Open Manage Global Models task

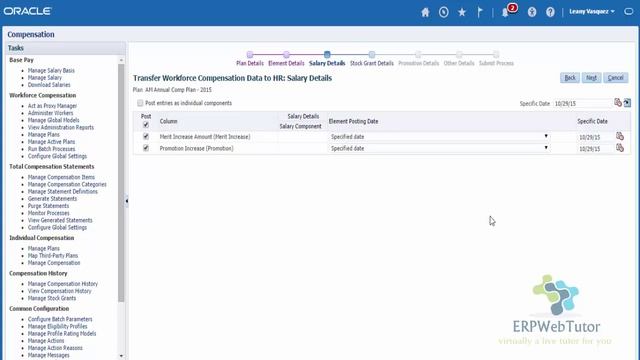pos(53,120)
